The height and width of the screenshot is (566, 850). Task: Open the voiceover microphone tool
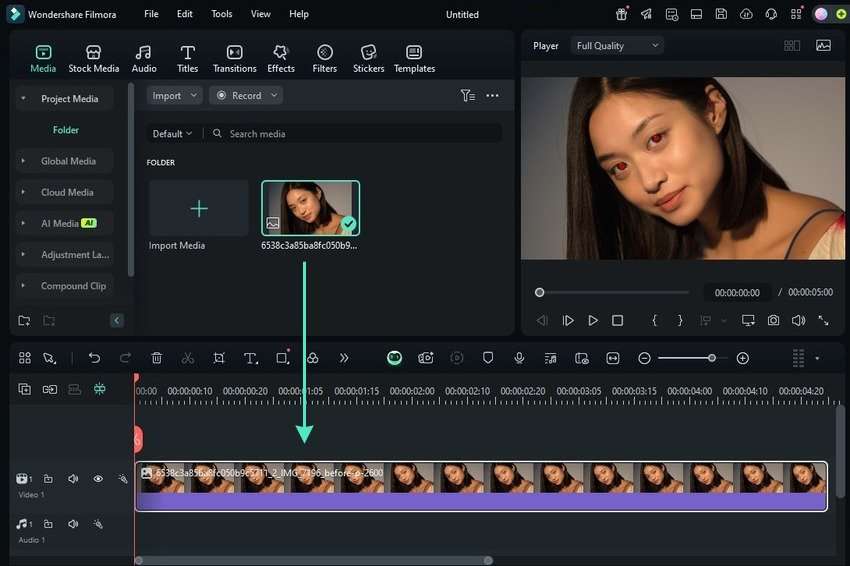(x=519, y=358)
